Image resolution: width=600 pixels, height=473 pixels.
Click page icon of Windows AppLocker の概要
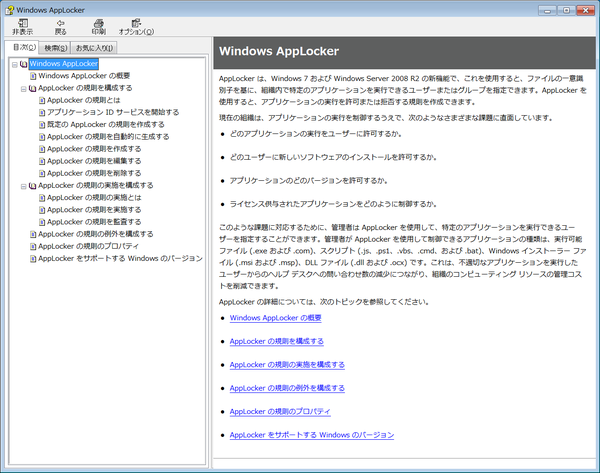(33, 76)
